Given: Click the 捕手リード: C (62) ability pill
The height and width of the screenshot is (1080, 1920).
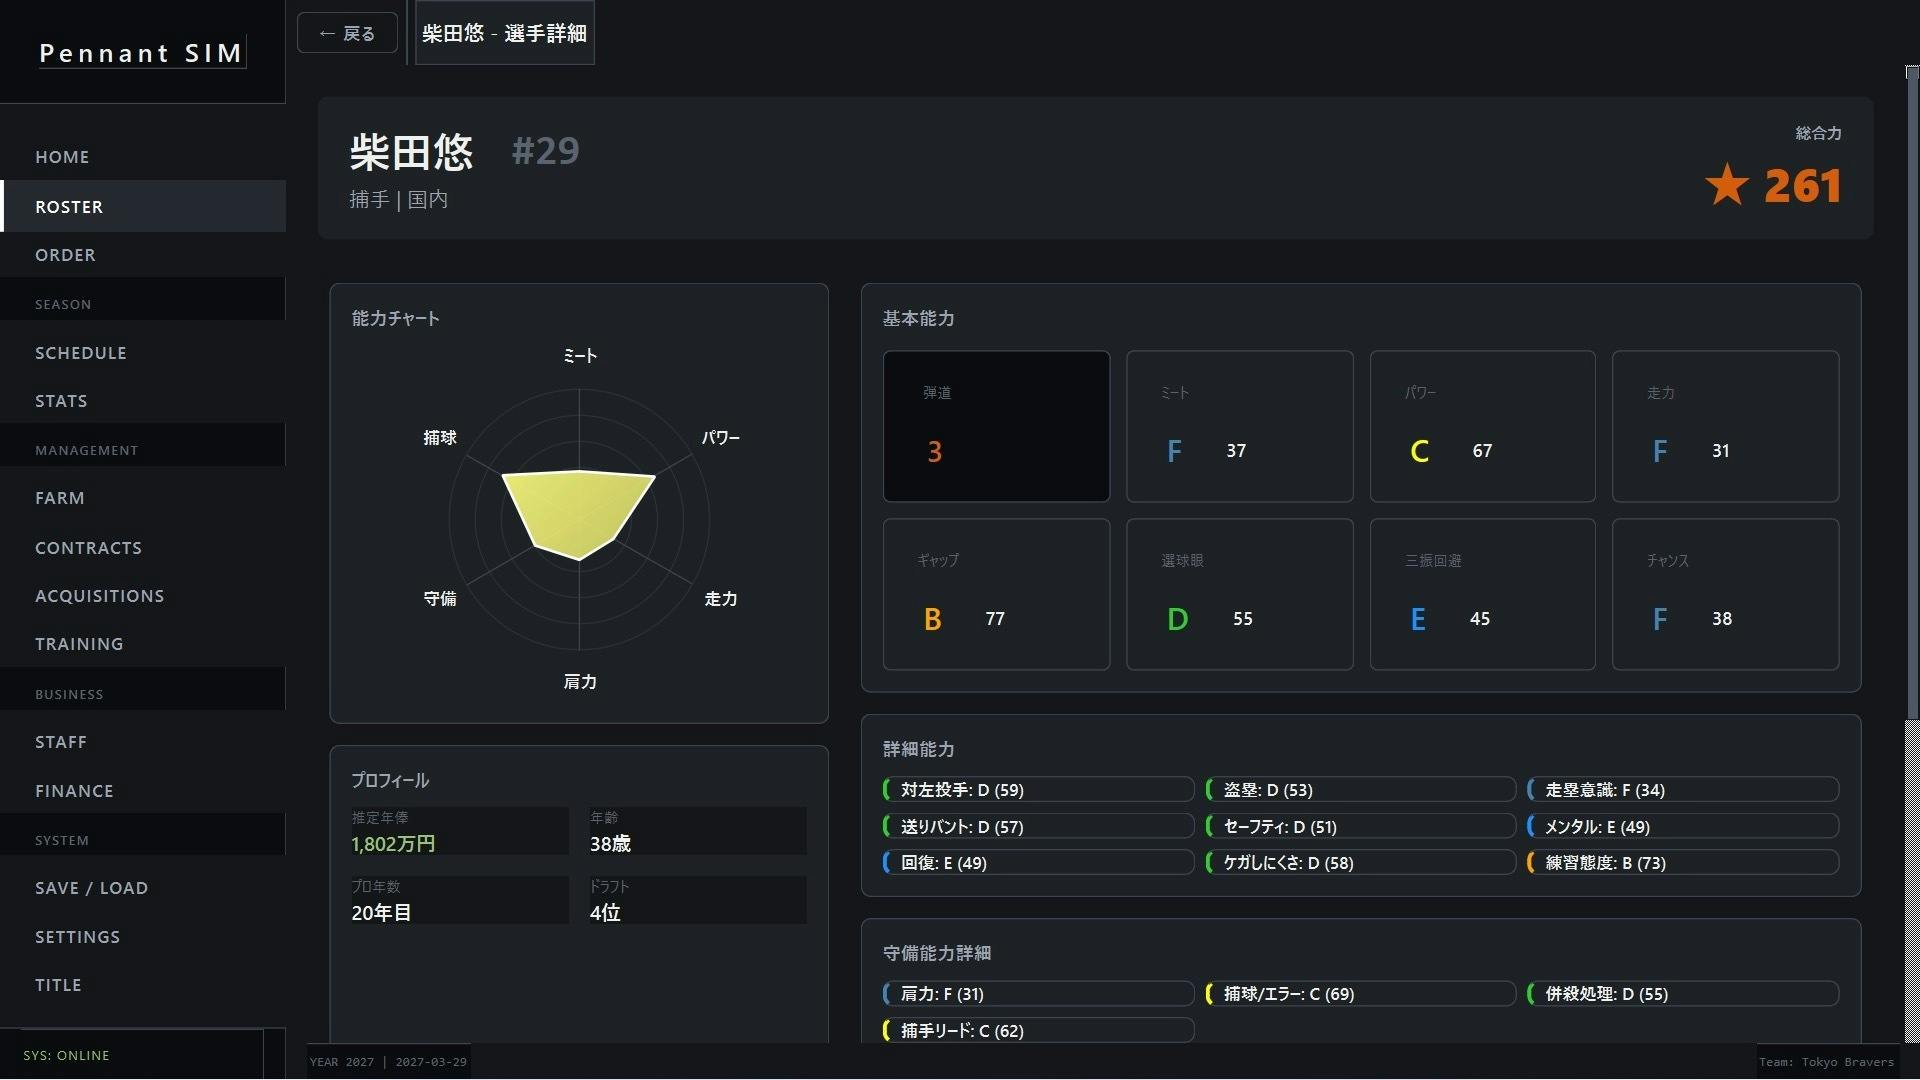Looking at the screenshot, I should click(1038, 1030).
